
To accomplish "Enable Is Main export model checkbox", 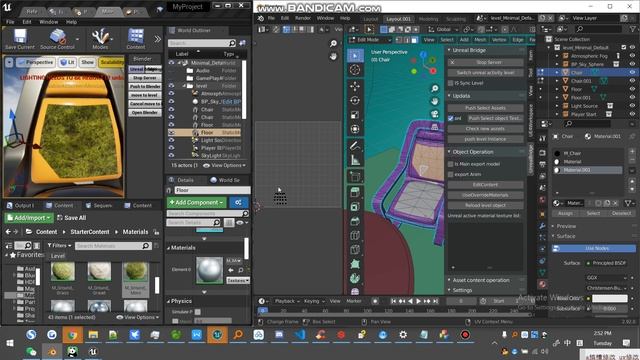I will coord(451,164).
